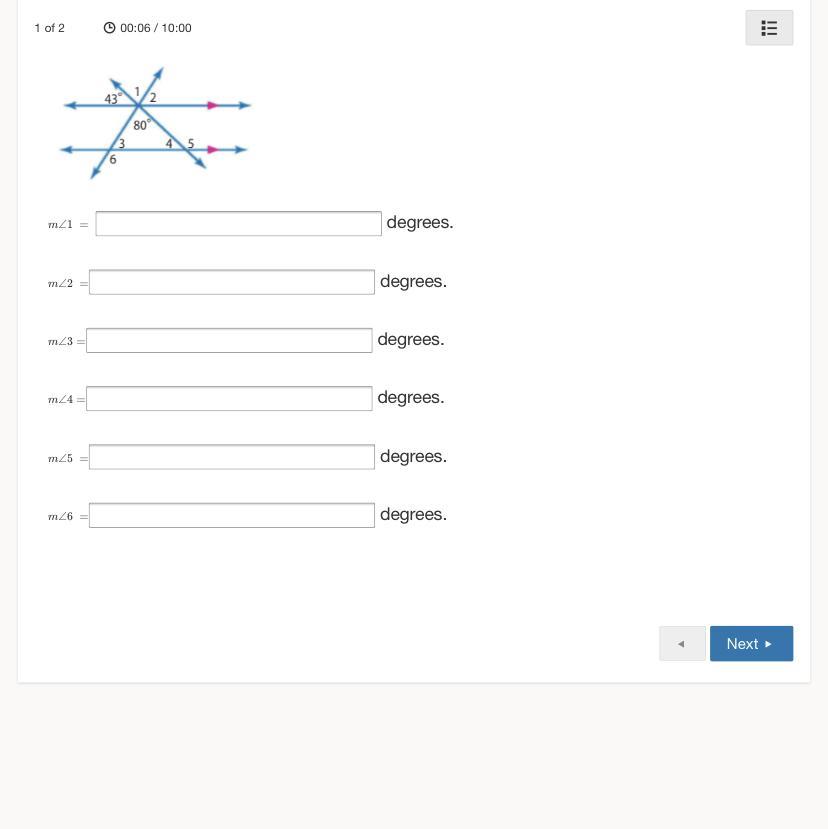Image resolution: width=828 pixels, height=829 pixels.
Task: Click the parallel lines angle diagram
Action: [x=155, y=124]
